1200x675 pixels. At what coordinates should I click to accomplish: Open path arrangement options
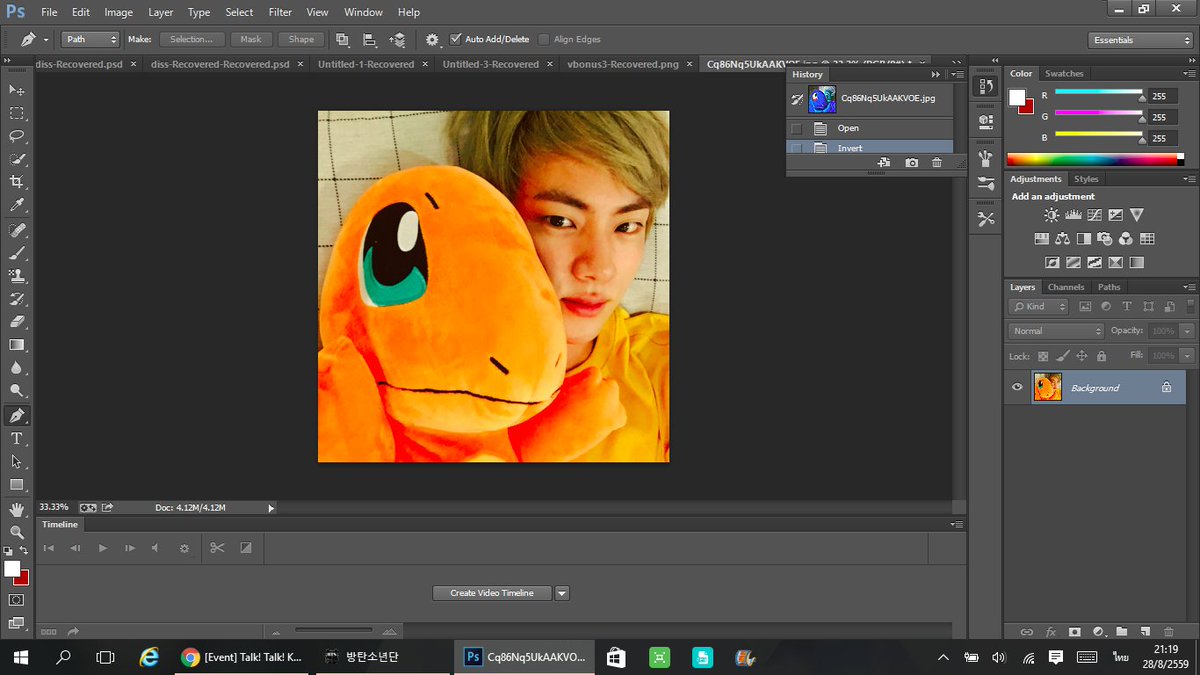[398, 40]
